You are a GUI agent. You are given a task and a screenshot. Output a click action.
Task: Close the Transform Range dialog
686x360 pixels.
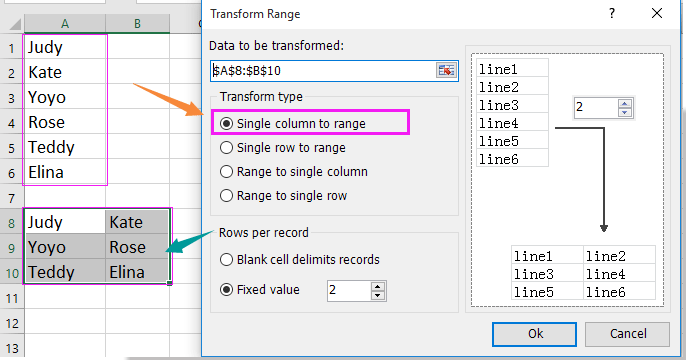(x=657, y=14)
